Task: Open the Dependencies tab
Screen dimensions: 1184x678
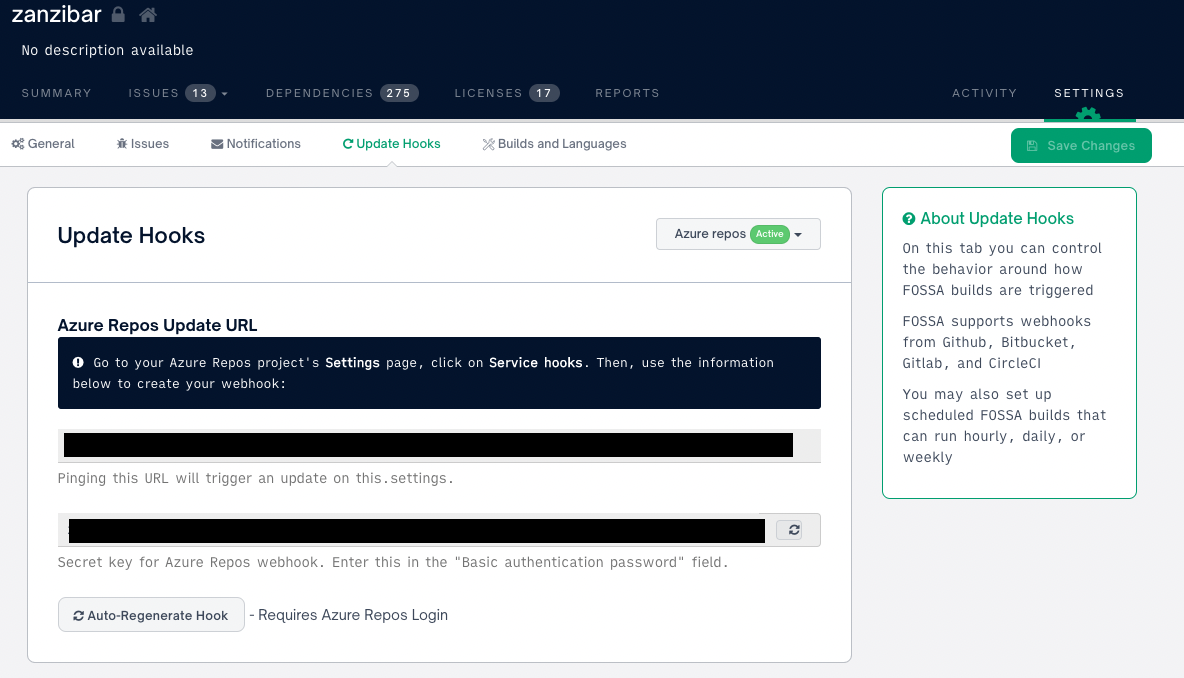Action: tap(342, 93)
